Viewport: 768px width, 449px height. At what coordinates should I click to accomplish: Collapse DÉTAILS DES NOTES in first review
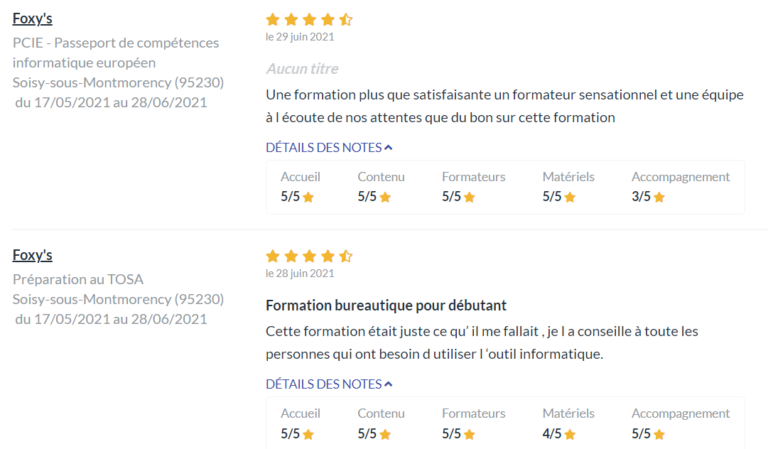tap(329, 147)
